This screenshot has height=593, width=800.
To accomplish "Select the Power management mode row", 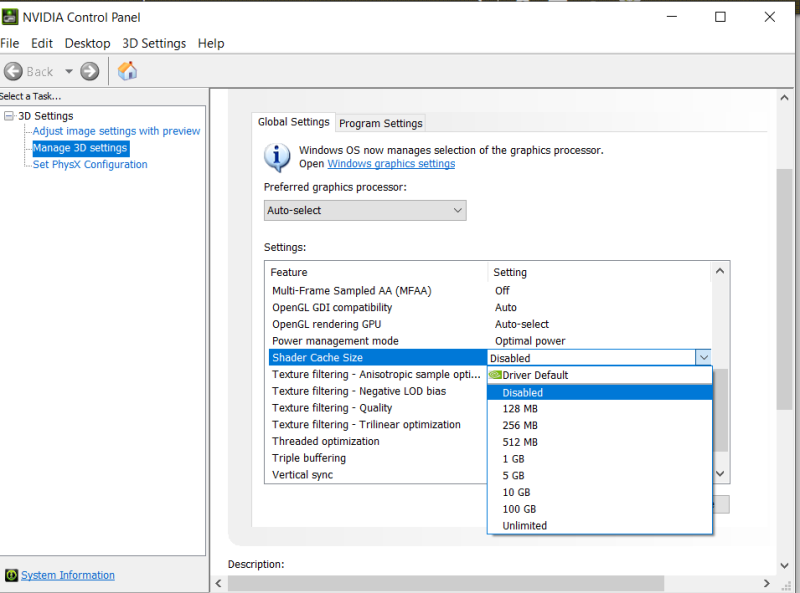I will click(x=490, y=341).
